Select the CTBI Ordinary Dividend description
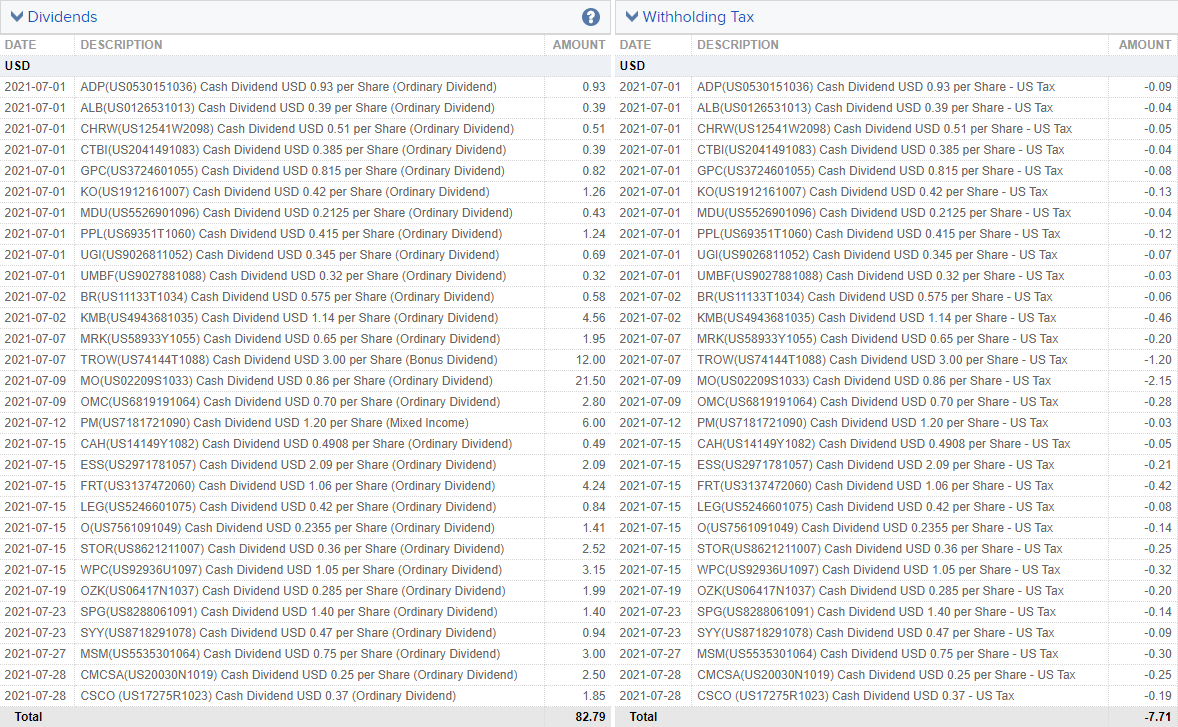The image size is (1178, 727). pos(293,150)
